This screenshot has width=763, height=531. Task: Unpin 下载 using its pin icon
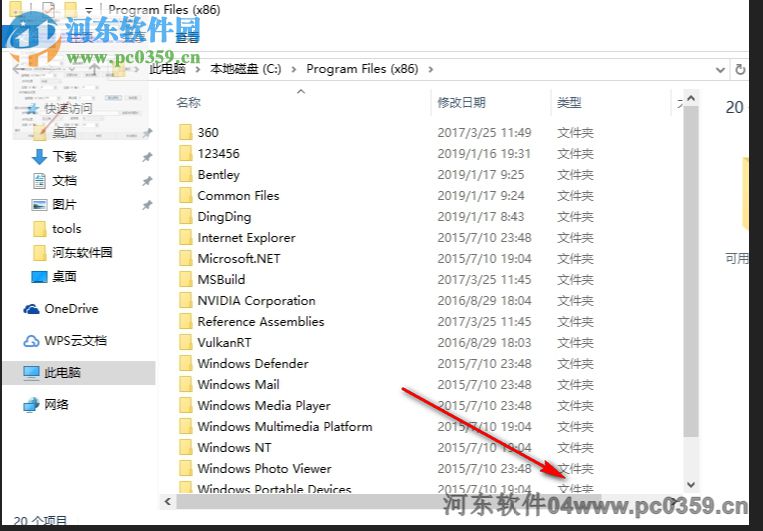pos(147,157)
